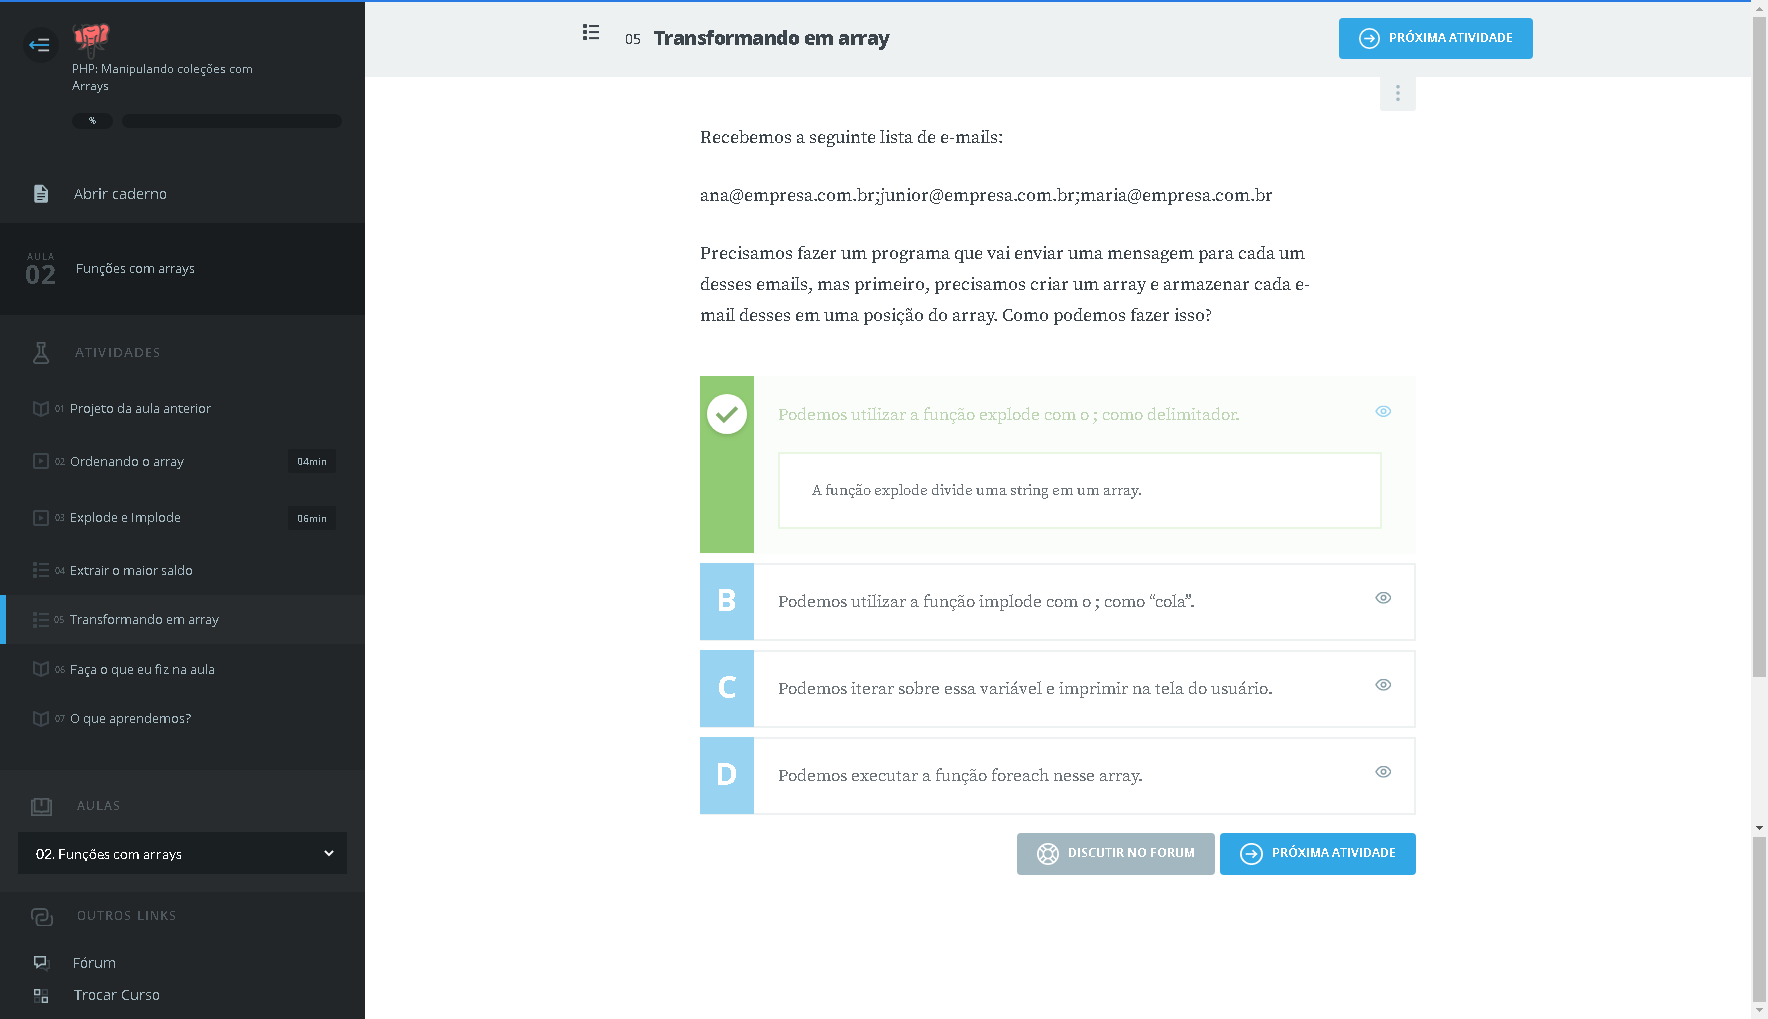Screen dimensions: 1768x1019
Task: Click 'Discutir no Forum' button
Action: 1115,854
